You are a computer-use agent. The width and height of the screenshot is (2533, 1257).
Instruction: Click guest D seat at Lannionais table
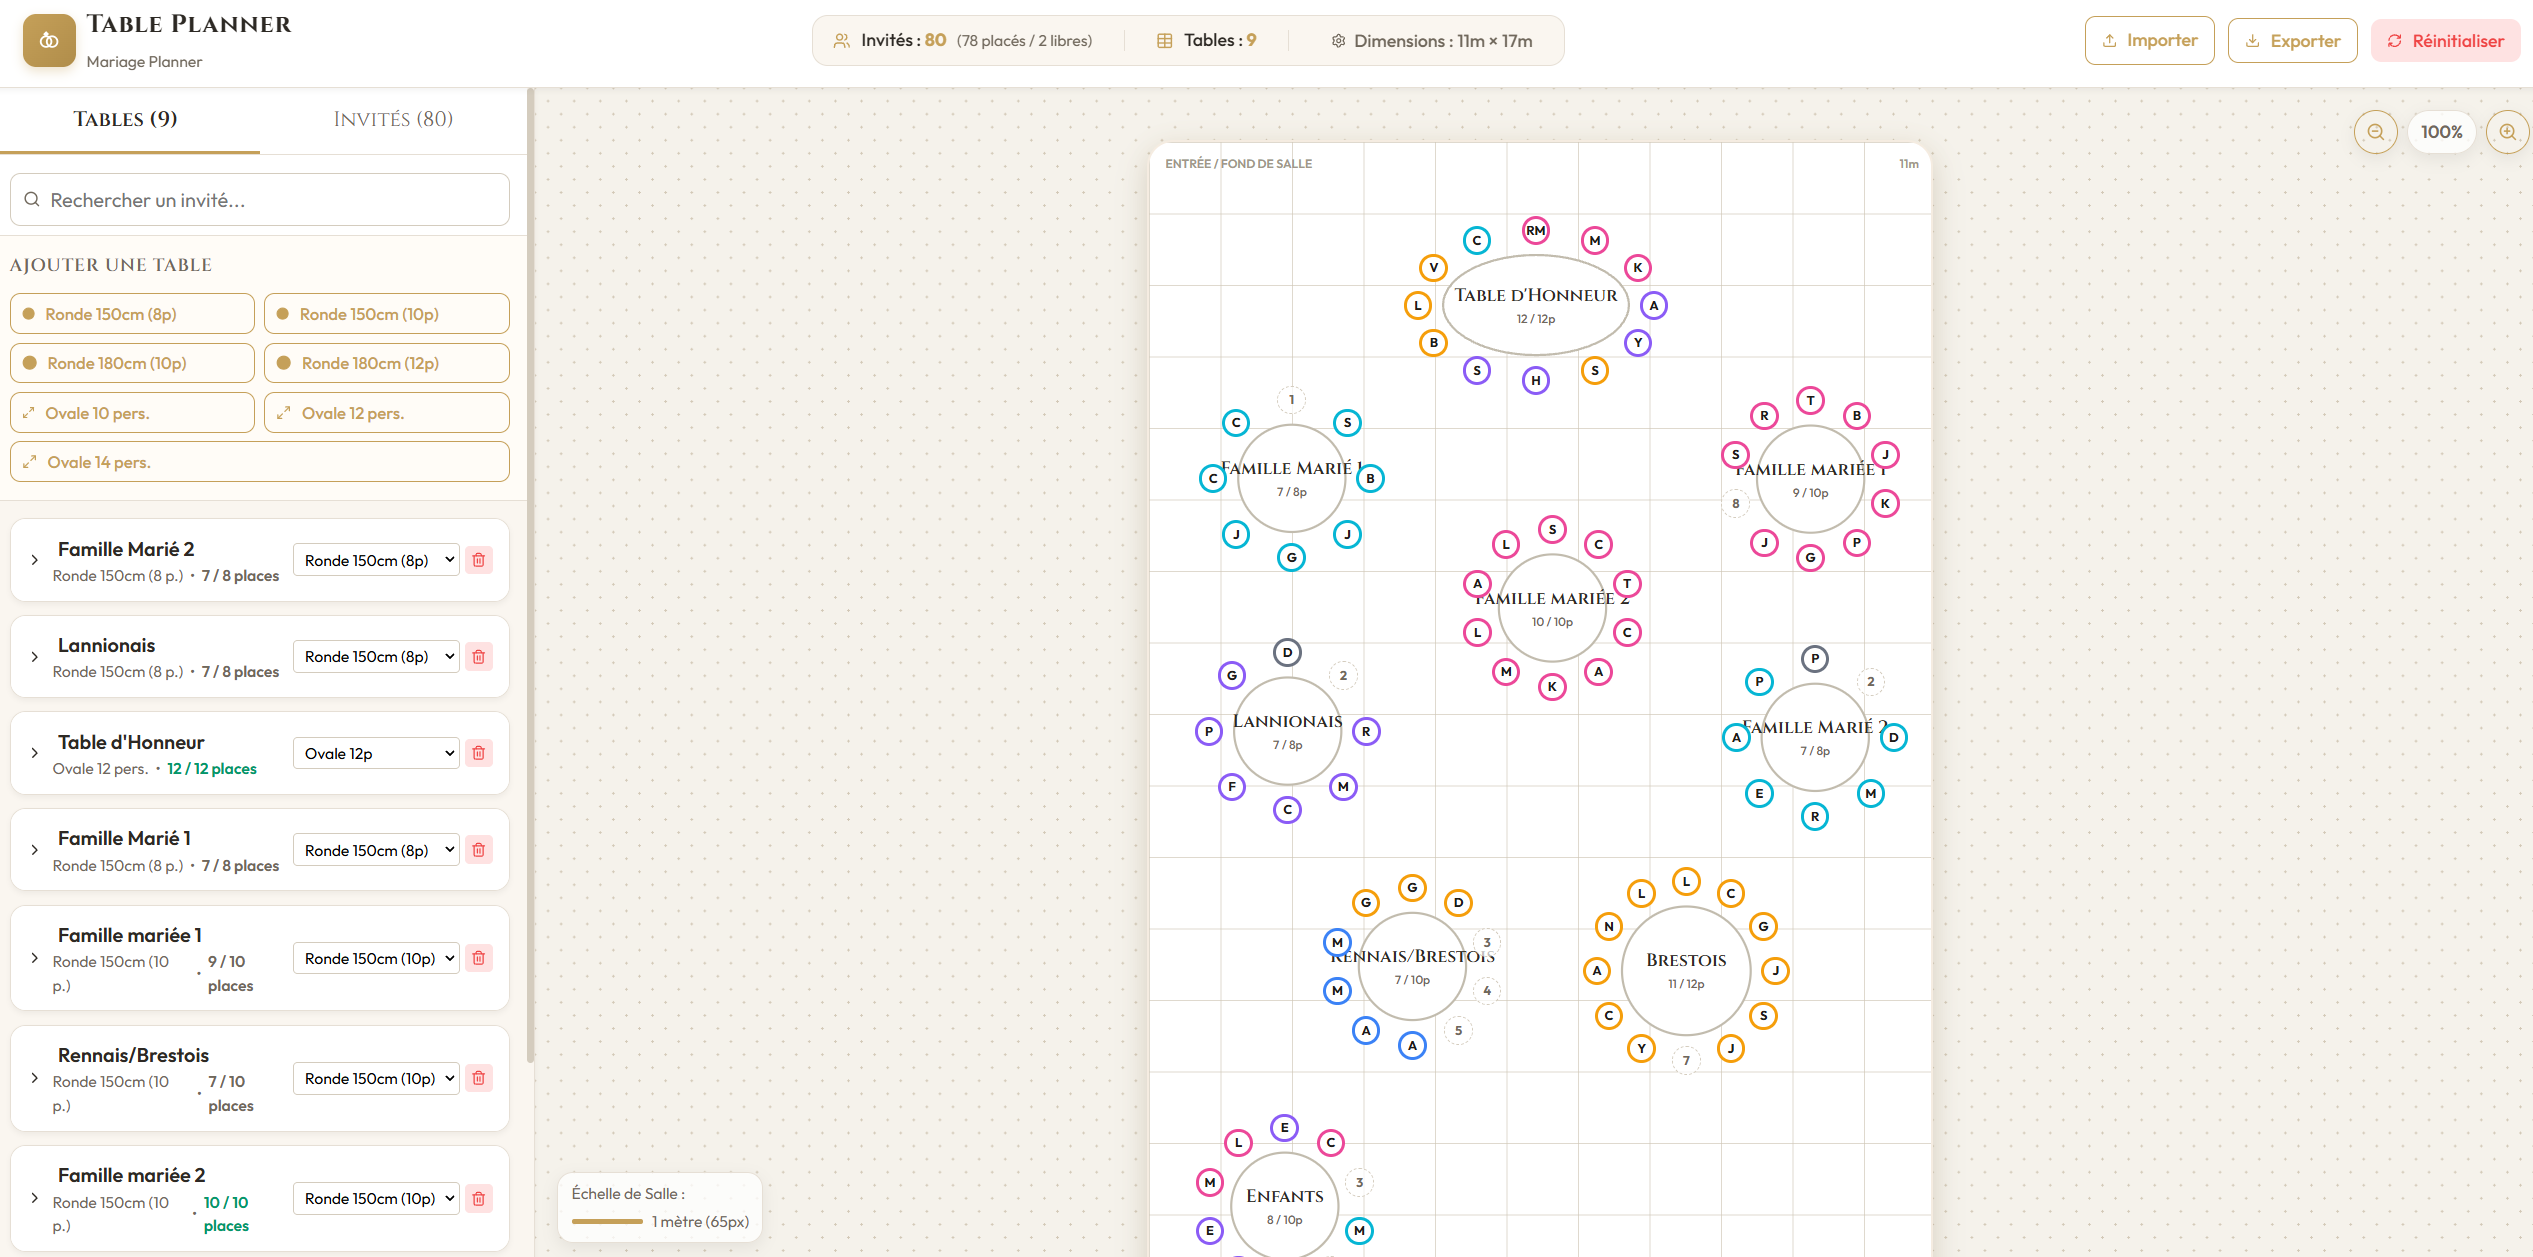[x=1288, y=653]
